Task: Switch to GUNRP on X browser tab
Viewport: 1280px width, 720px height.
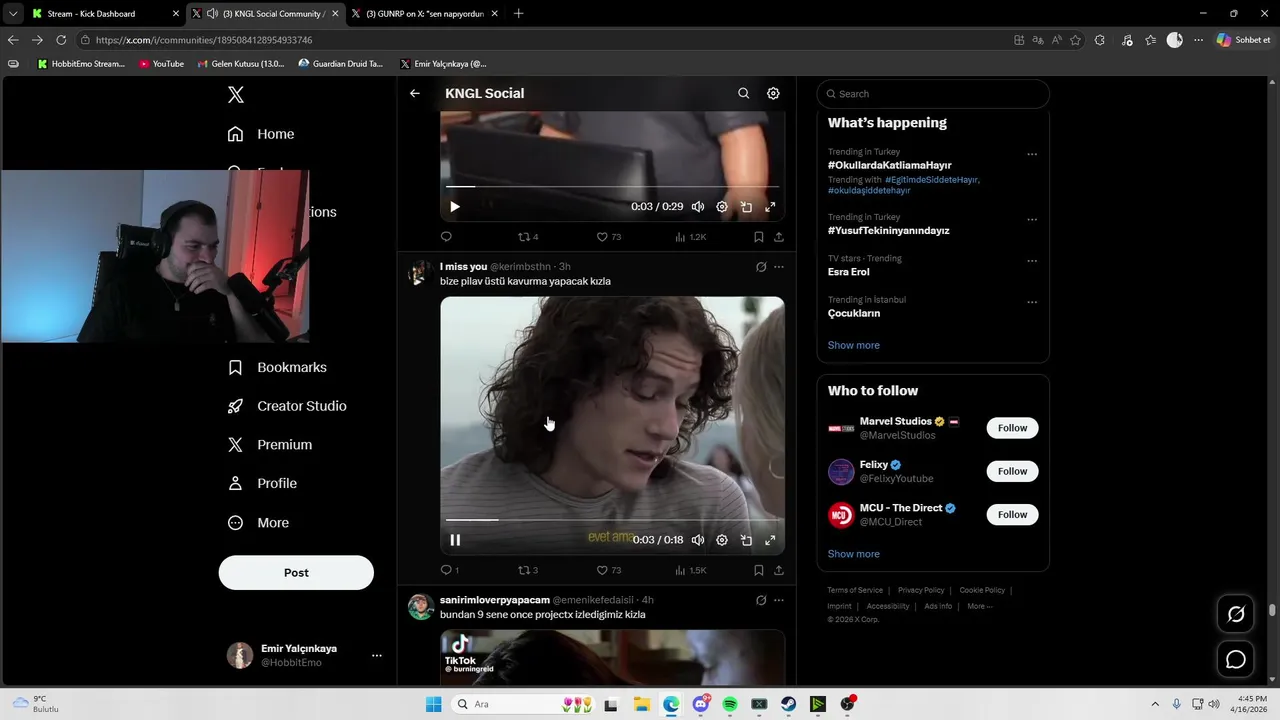Action: [x=423, y=14]
